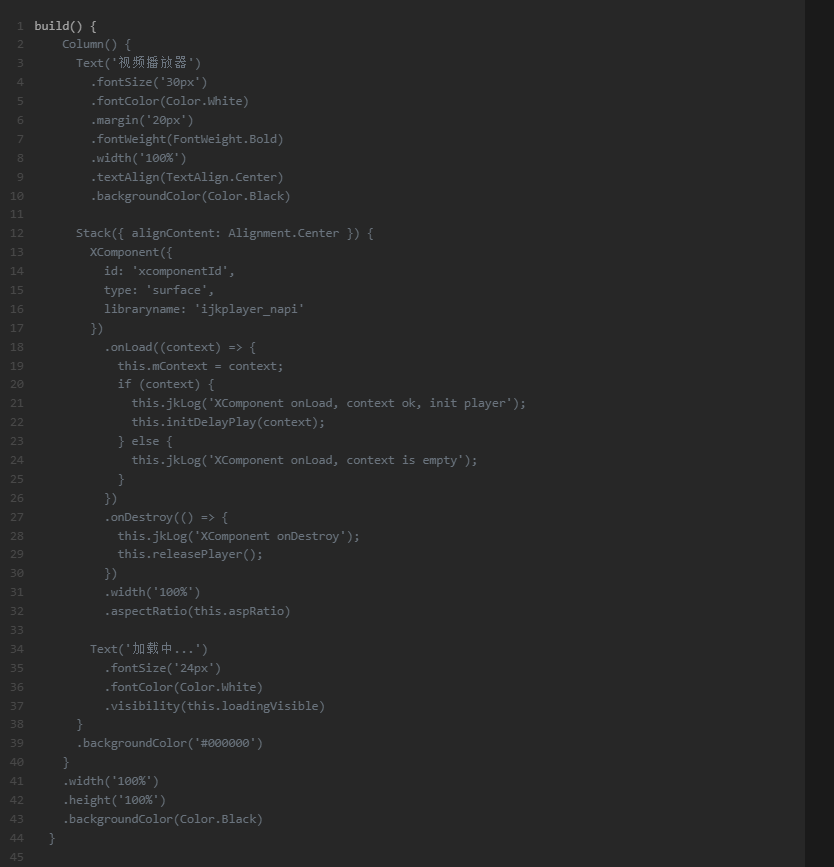The image size is (834, 867).
Task: Click backgroundColor('#000000') on line 39
Action: 169,743
